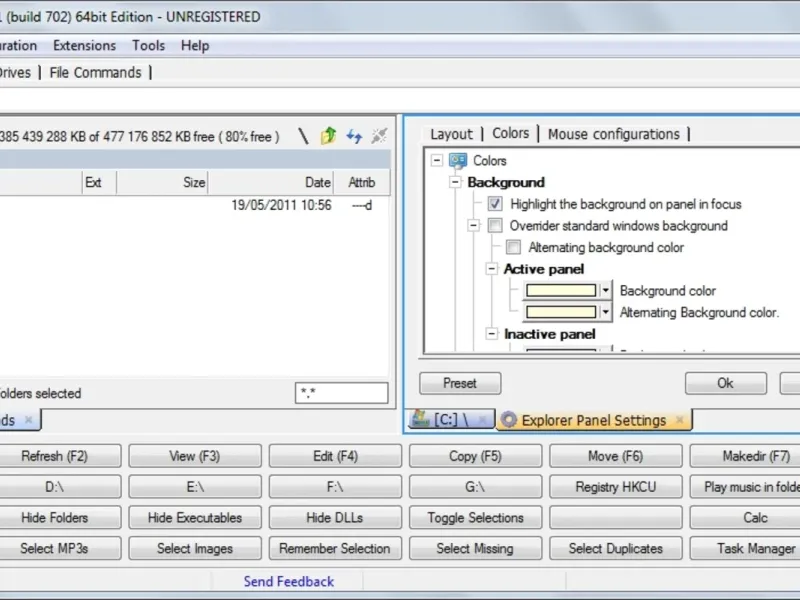Collapse the Override standard windows background node
800x600 pixels.
coord(474,225)
